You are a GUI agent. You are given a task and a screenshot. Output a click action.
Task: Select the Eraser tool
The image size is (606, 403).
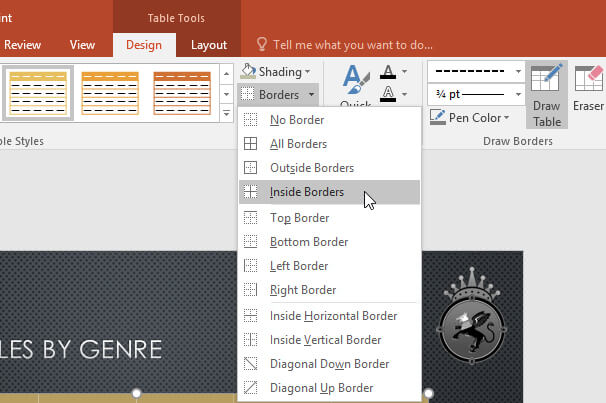[x=588, y=89]
